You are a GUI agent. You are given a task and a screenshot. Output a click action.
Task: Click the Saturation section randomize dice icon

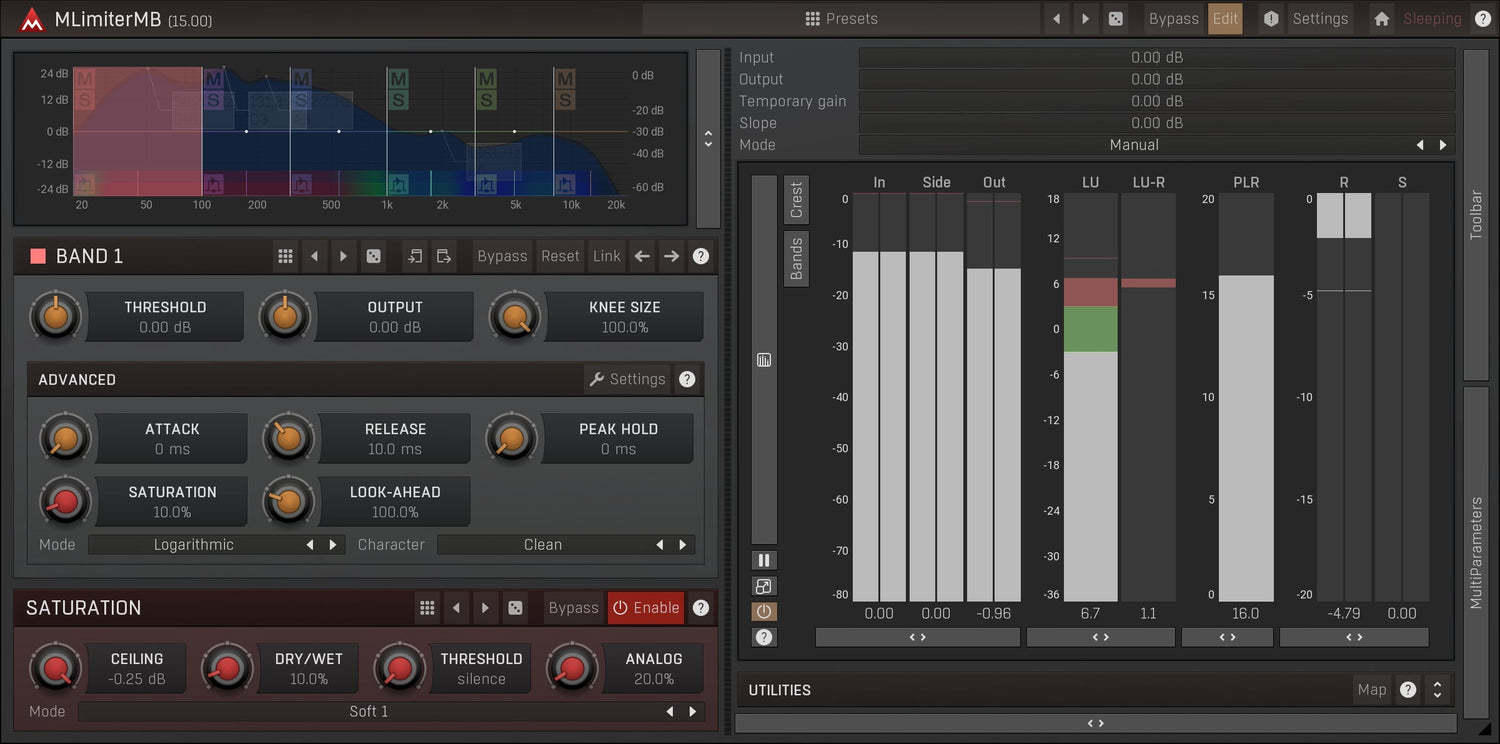point(514,608)
